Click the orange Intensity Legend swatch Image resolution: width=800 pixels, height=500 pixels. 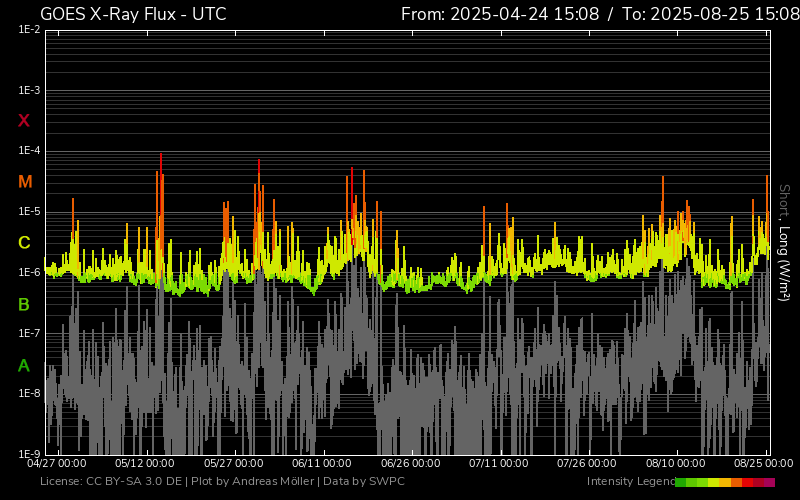[737, 482]
